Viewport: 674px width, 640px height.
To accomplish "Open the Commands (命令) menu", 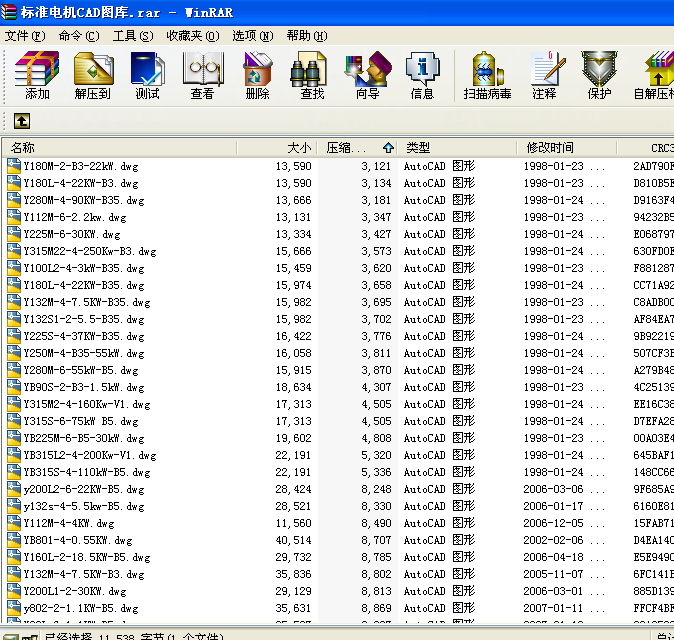I will coord(79,36).
